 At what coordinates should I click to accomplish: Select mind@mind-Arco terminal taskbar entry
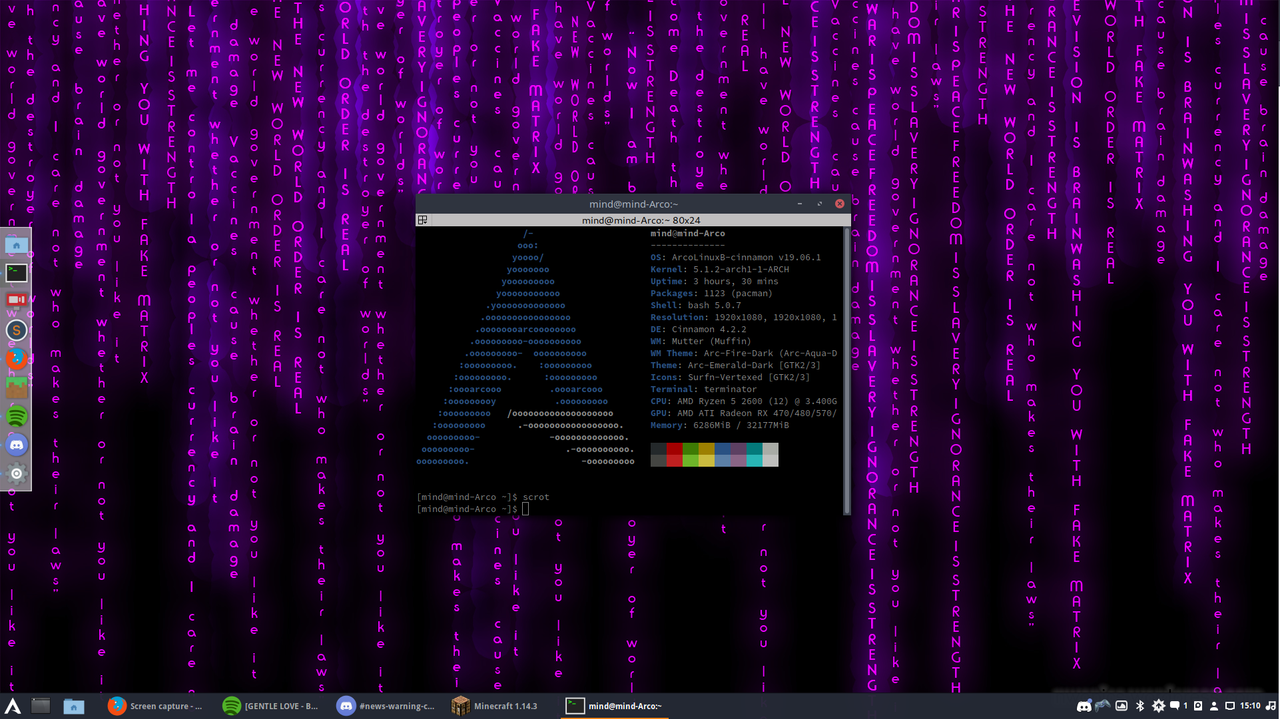615,706
